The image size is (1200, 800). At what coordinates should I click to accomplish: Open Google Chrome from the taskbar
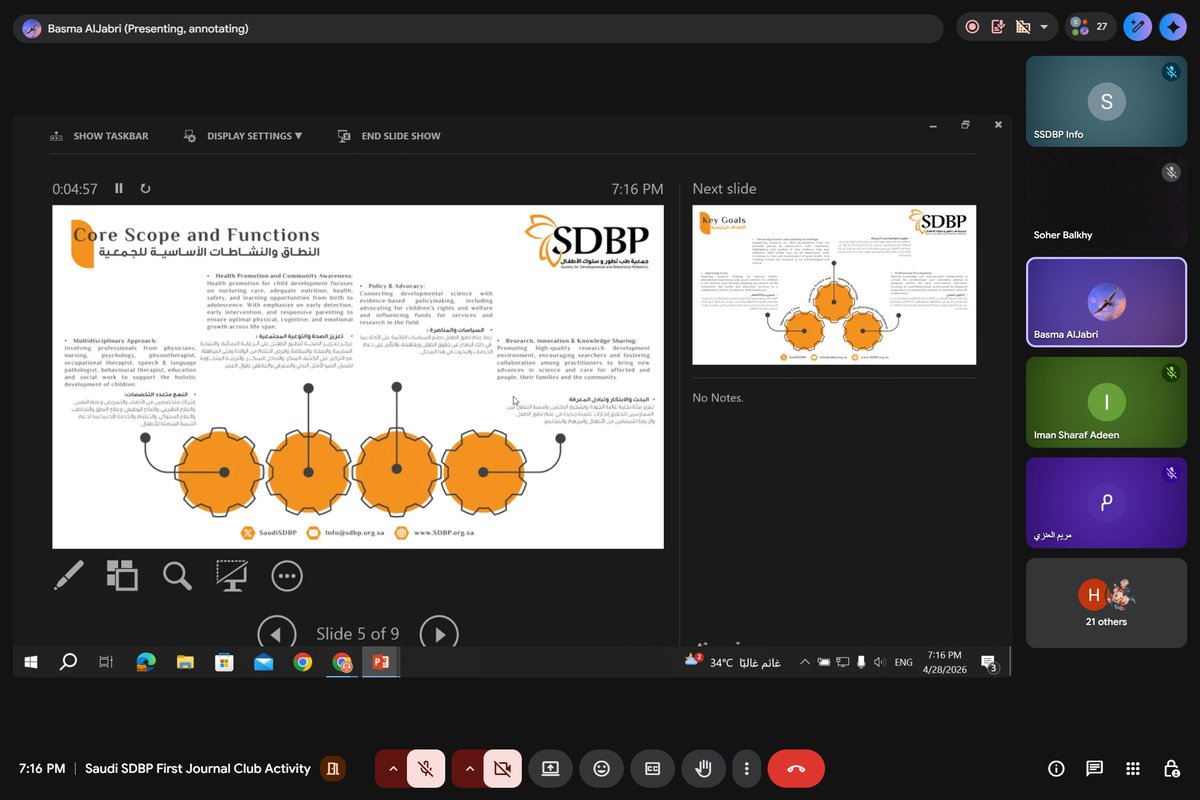(x=303, y=662)
